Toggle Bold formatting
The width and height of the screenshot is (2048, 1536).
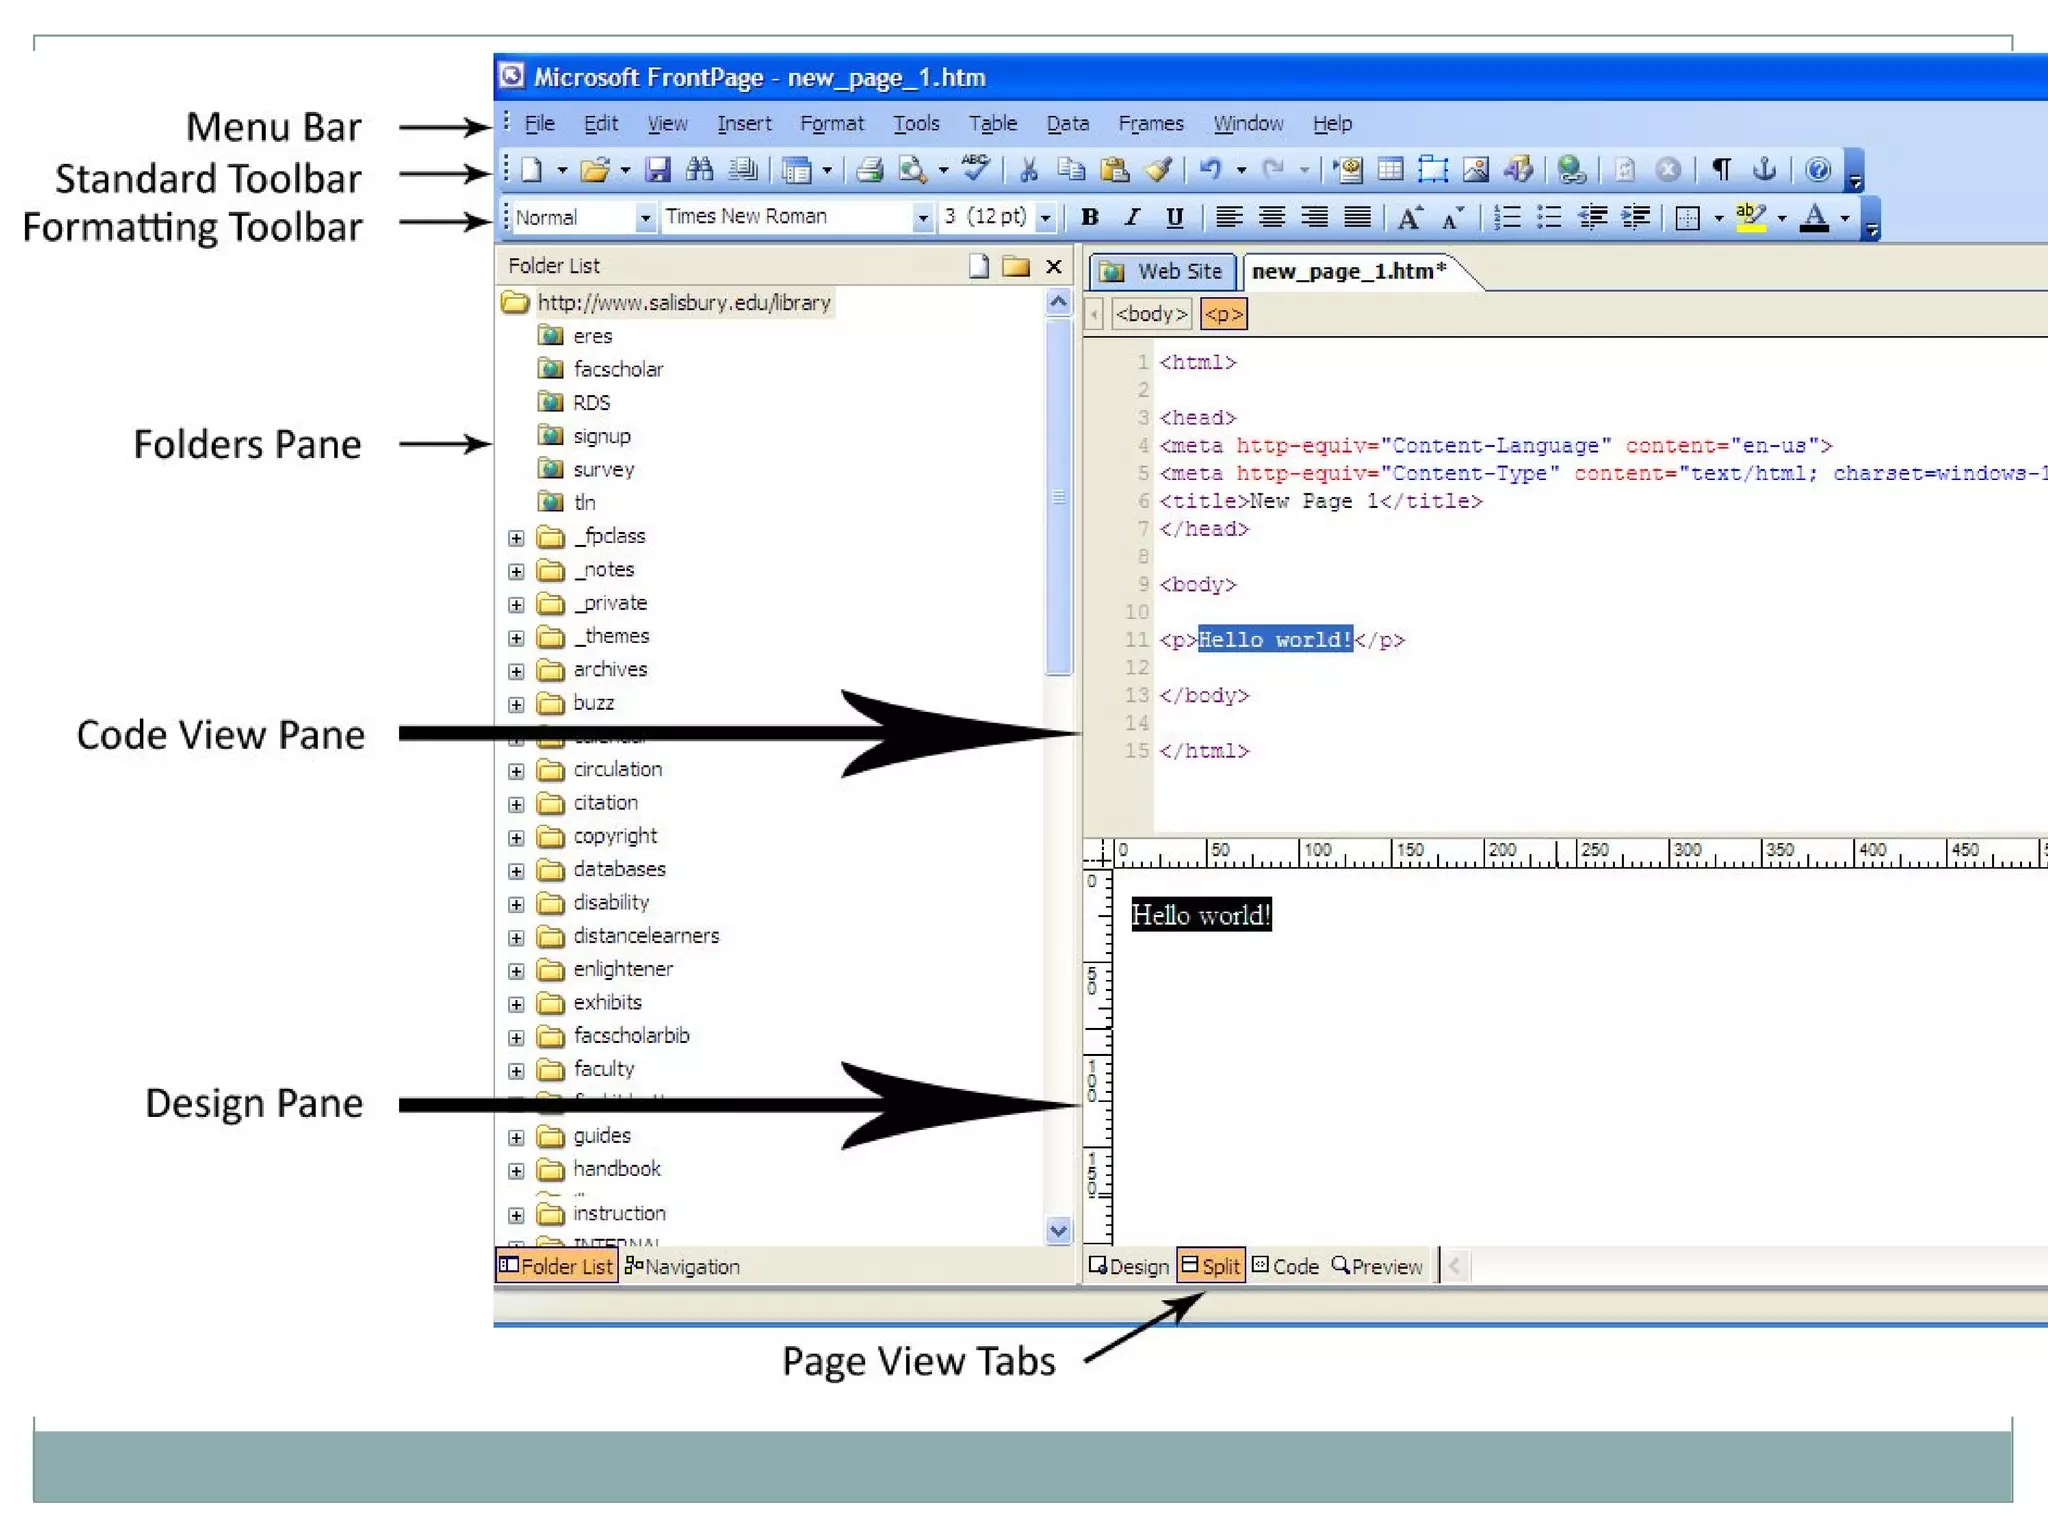coord(1090,217)
